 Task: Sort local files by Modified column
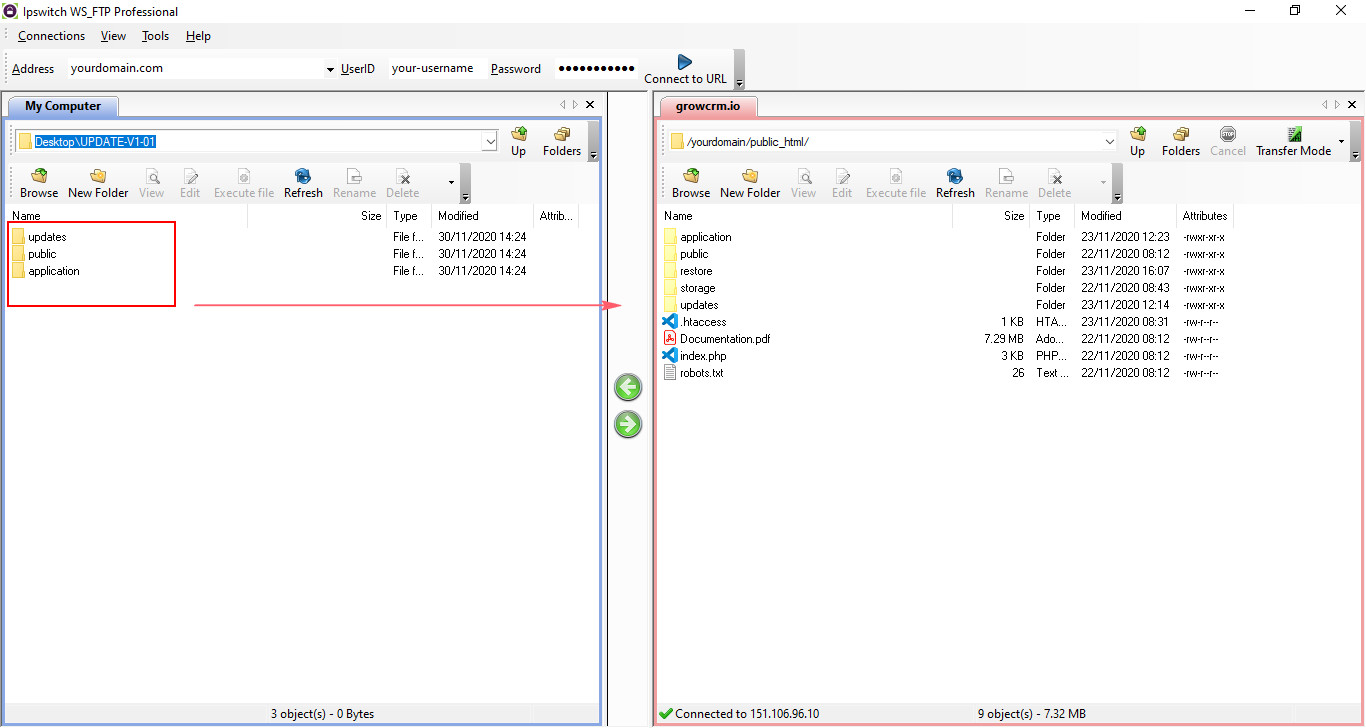(482, 216)
